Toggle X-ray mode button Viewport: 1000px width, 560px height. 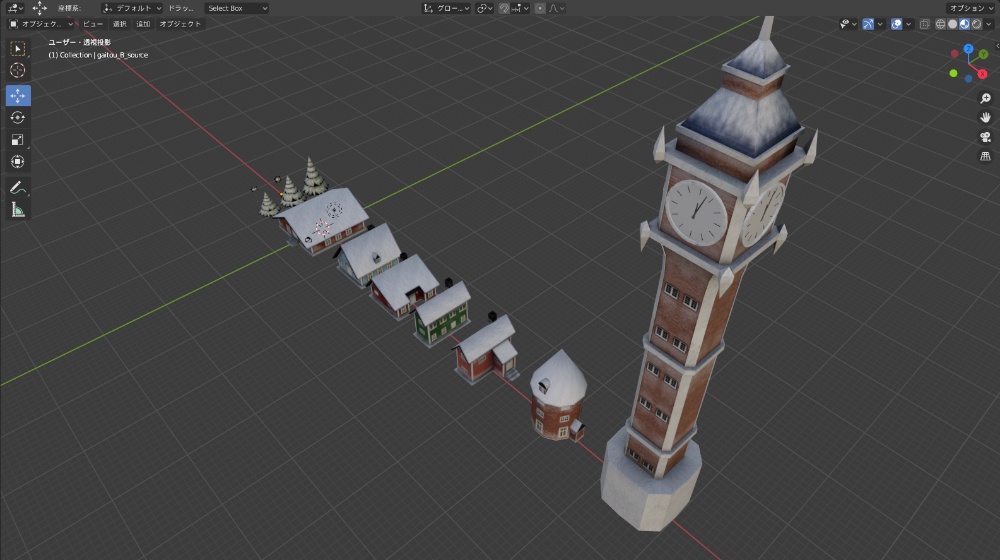pyautogui.click(x=924, y=24)
